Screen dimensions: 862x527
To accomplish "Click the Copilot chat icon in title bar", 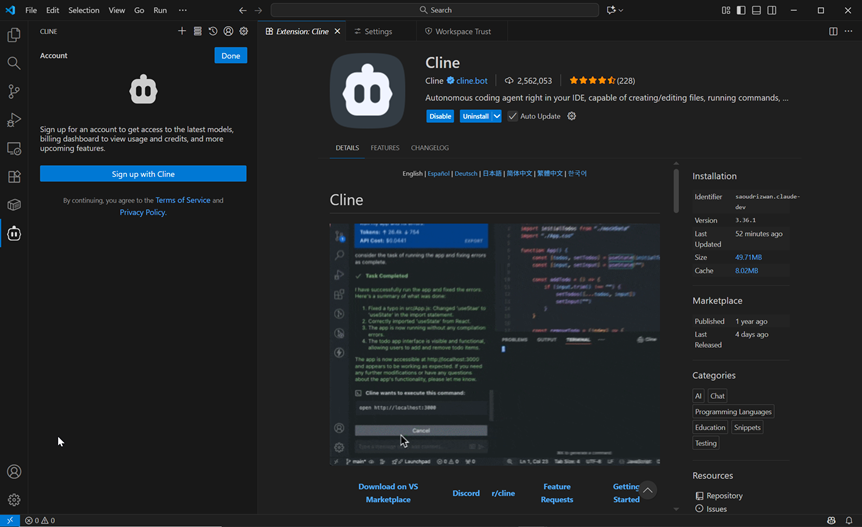I will pyautogui.click(x=611, y=10).
